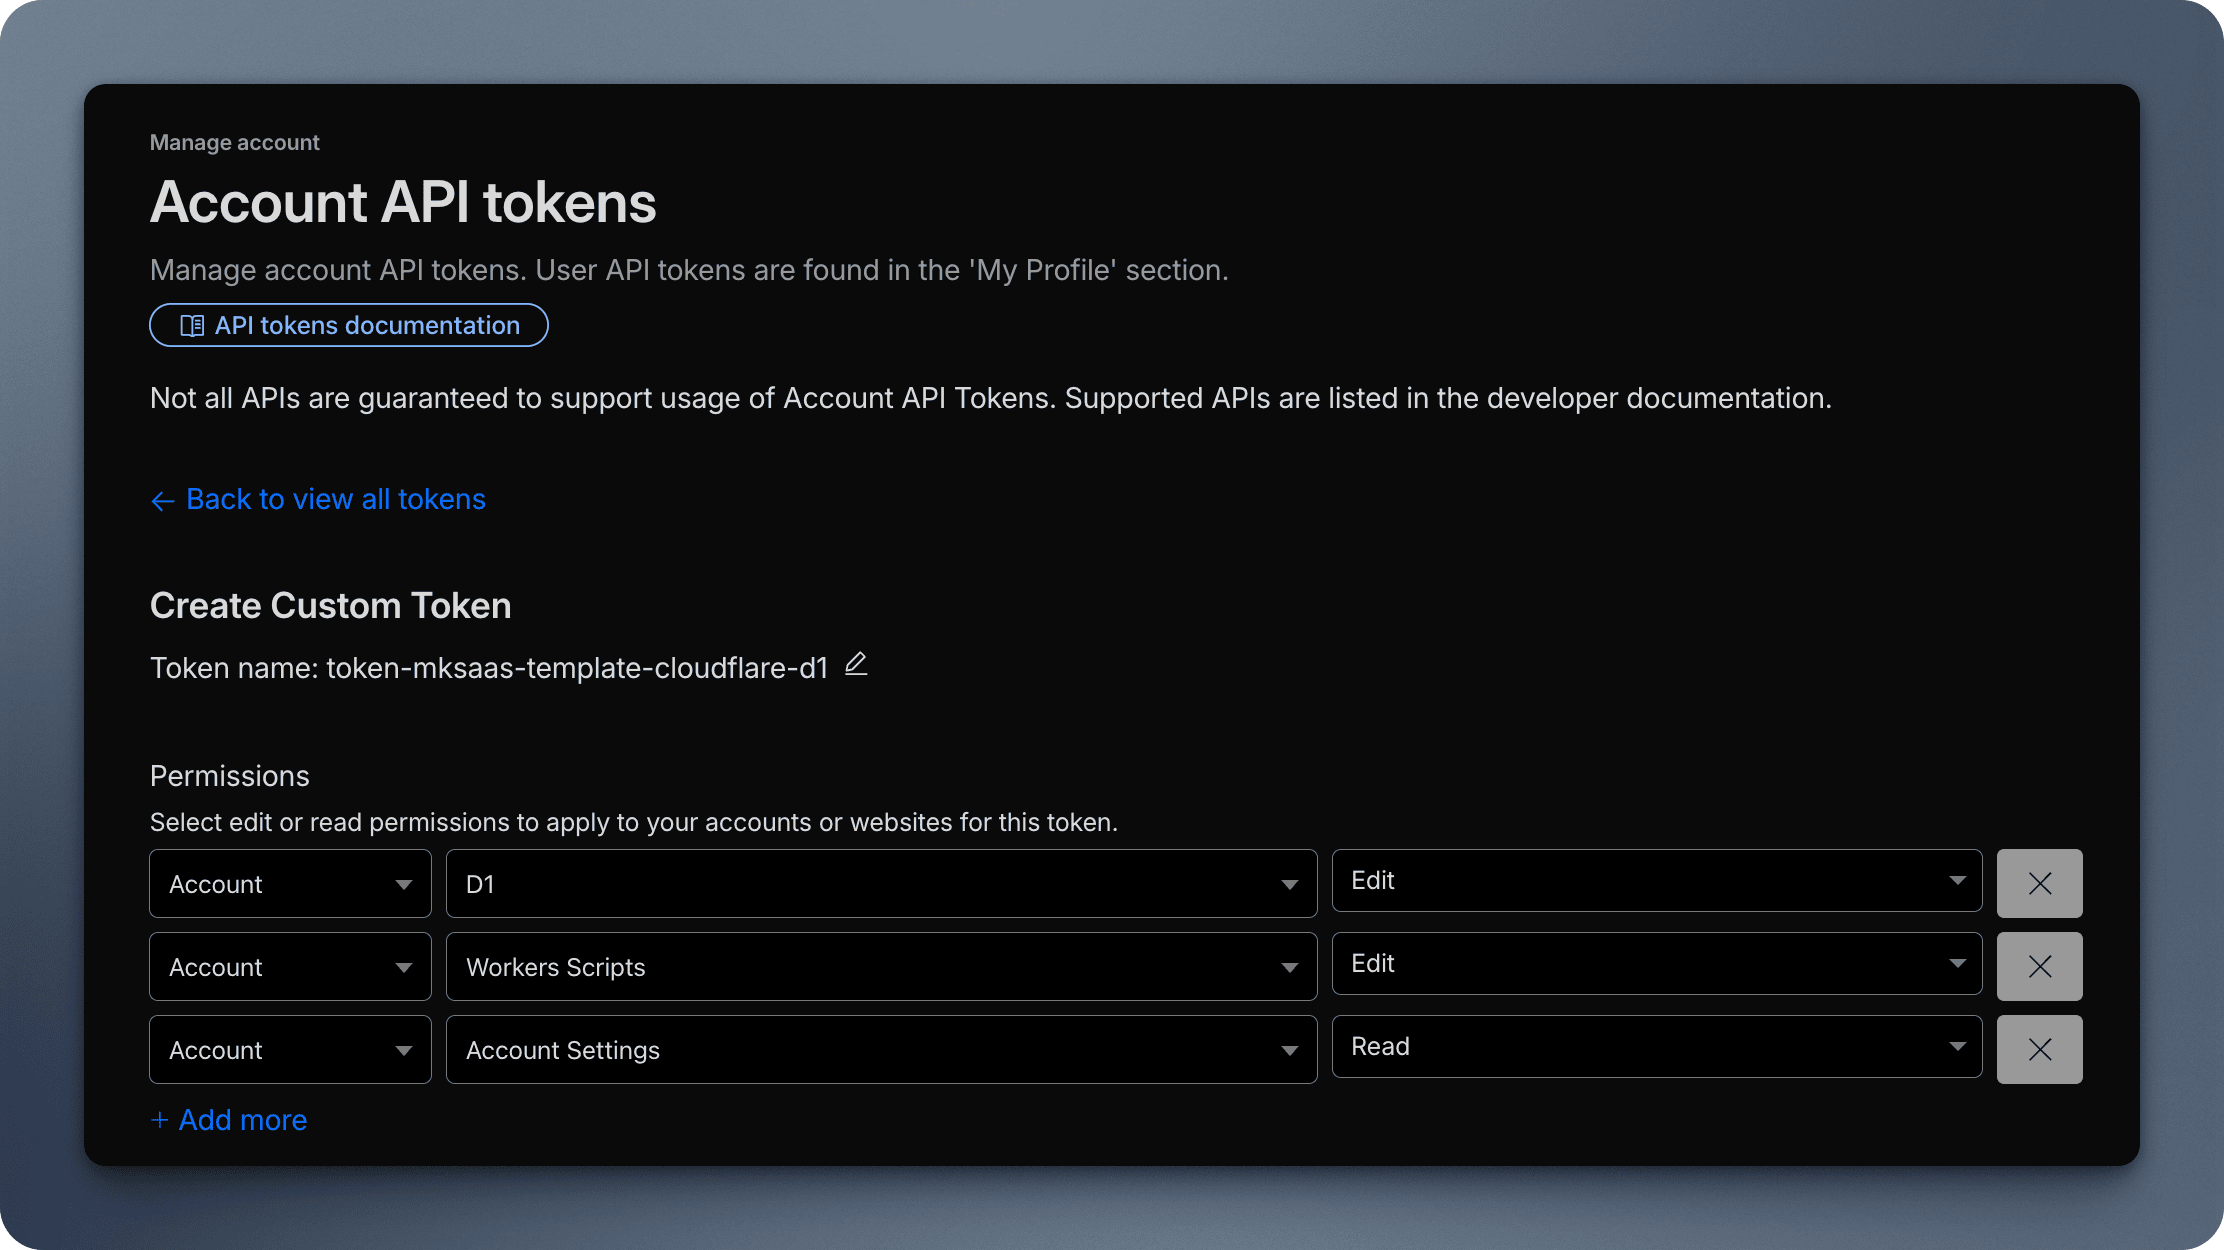The width and height of the screenshot is (2224, 1250).
Task: Remove the Workers Scripts permission row
Action: [x=2039, y=966]
